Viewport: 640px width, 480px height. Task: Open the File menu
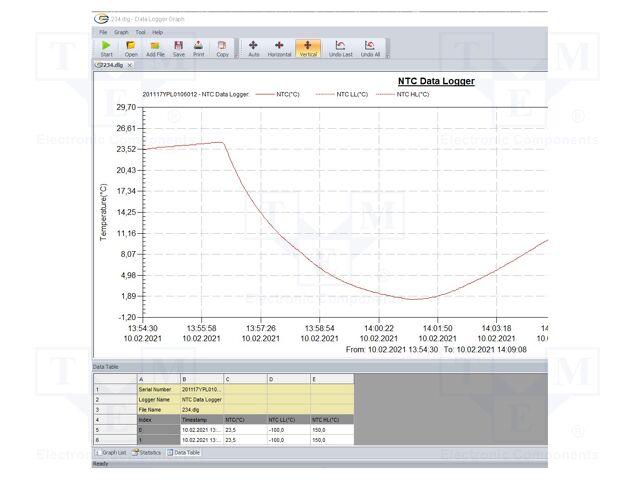[x=103, y=32]
